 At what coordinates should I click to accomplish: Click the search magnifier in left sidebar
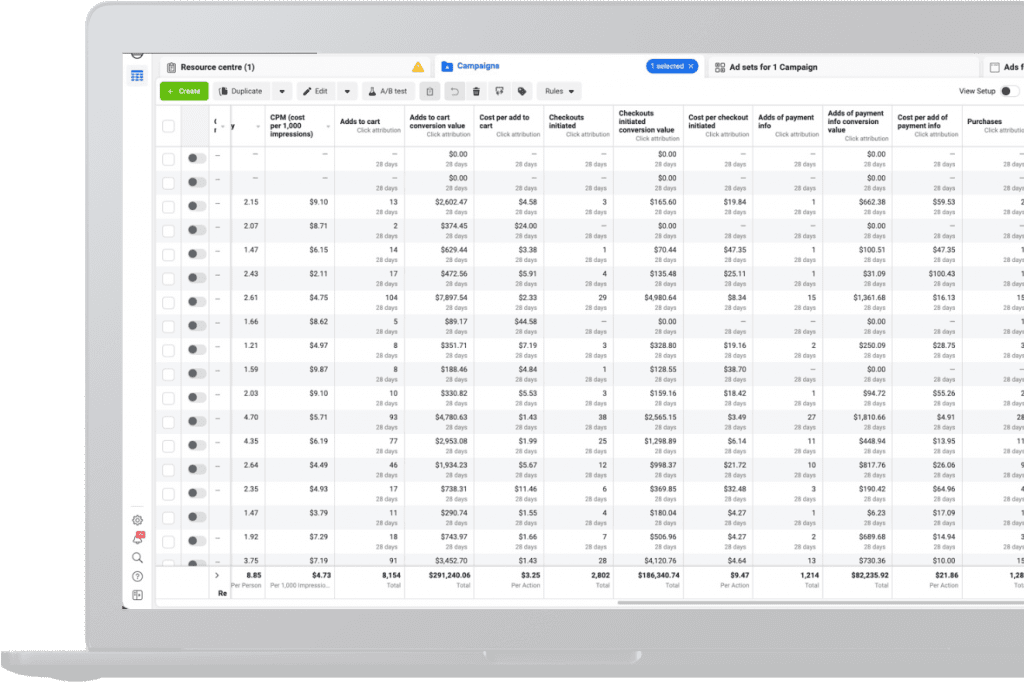tap(137, 557)
